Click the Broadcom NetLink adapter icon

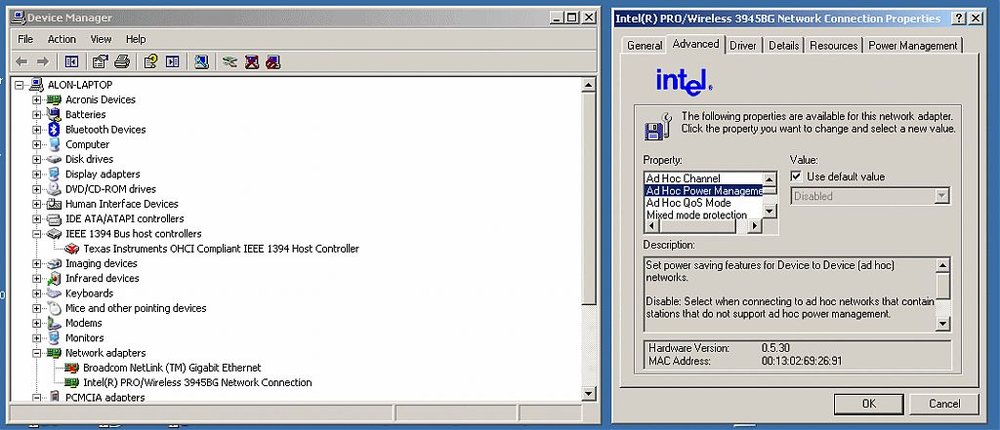click(x=72, y=368)
